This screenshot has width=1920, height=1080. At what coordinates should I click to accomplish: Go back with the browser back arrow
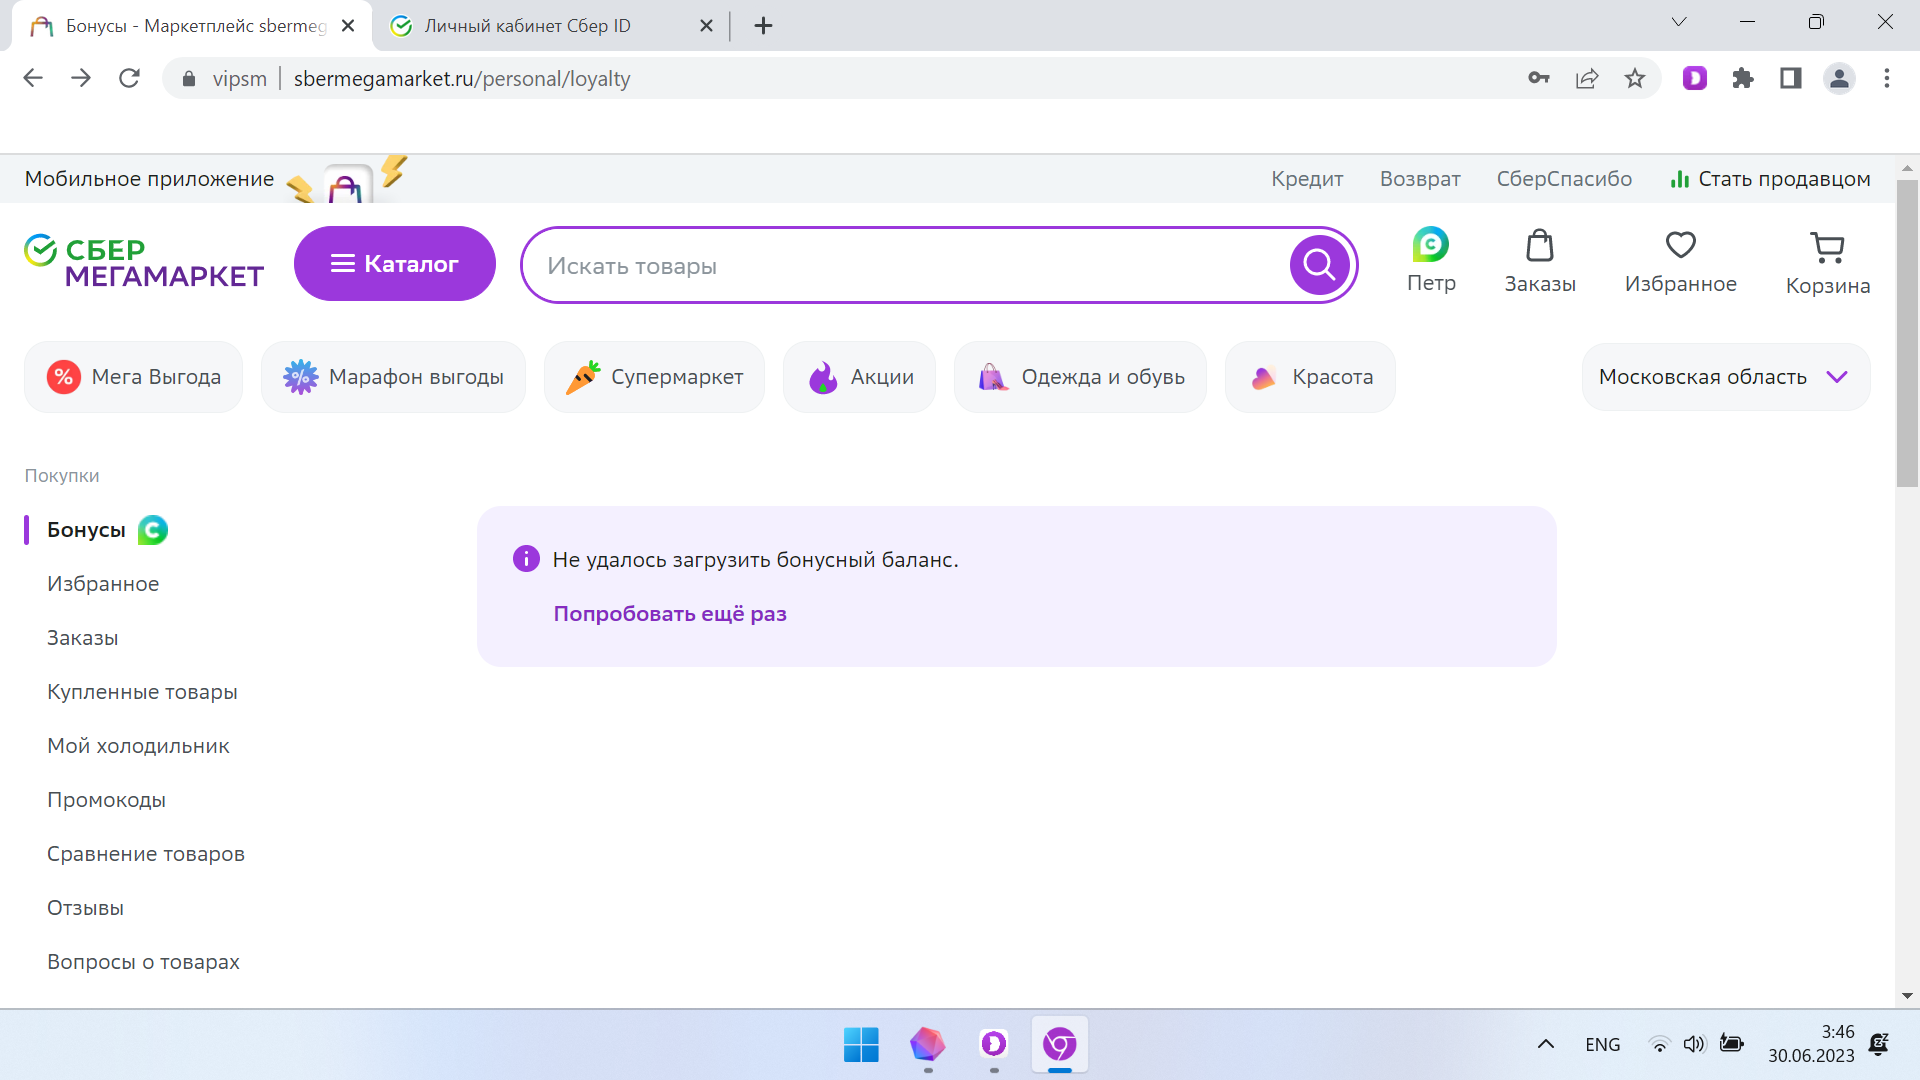click(33, 78)
